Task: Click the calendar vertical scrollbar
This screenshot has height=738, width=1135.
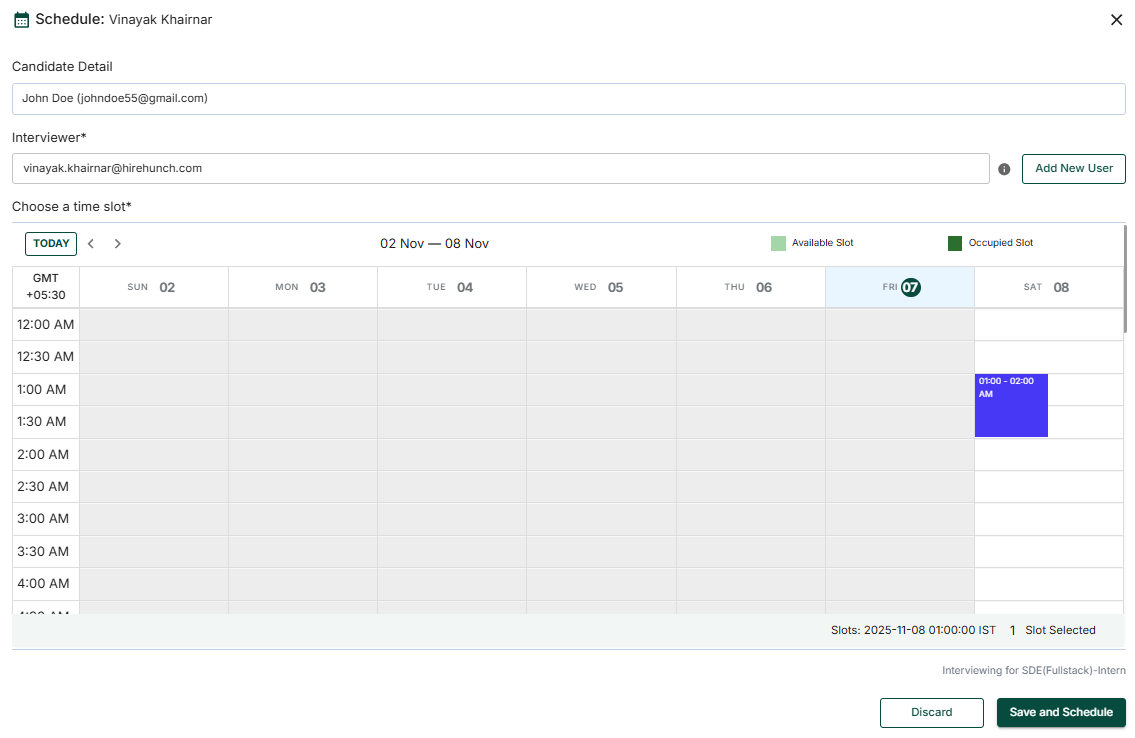Action: click(x=1126, y=280)
